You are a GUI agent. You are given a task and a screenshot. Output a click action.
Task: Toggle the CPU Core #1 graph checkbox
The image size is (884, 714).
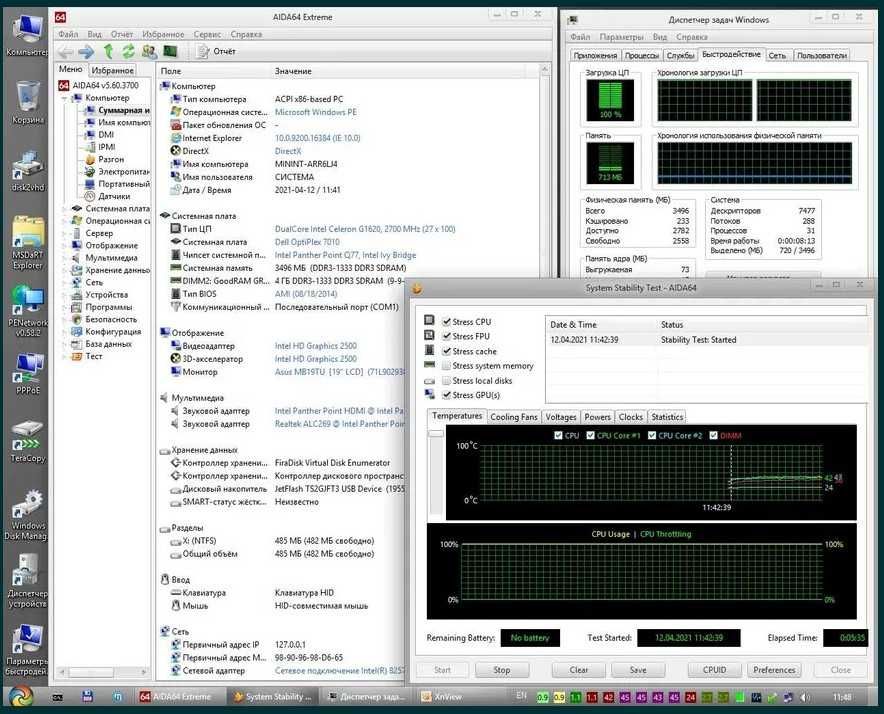[x=590, y=435]
